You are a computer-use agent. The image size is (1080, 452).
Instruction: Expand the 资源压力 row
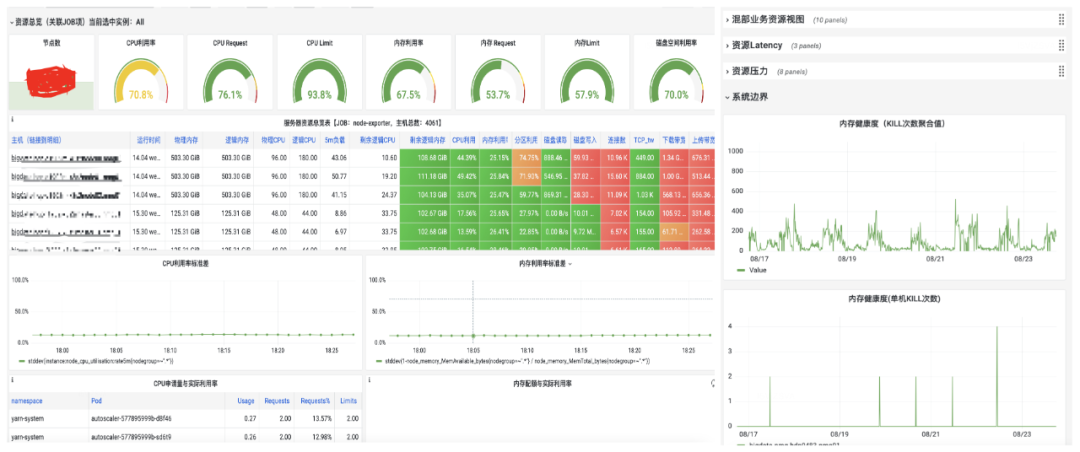[x=727, y=71]
